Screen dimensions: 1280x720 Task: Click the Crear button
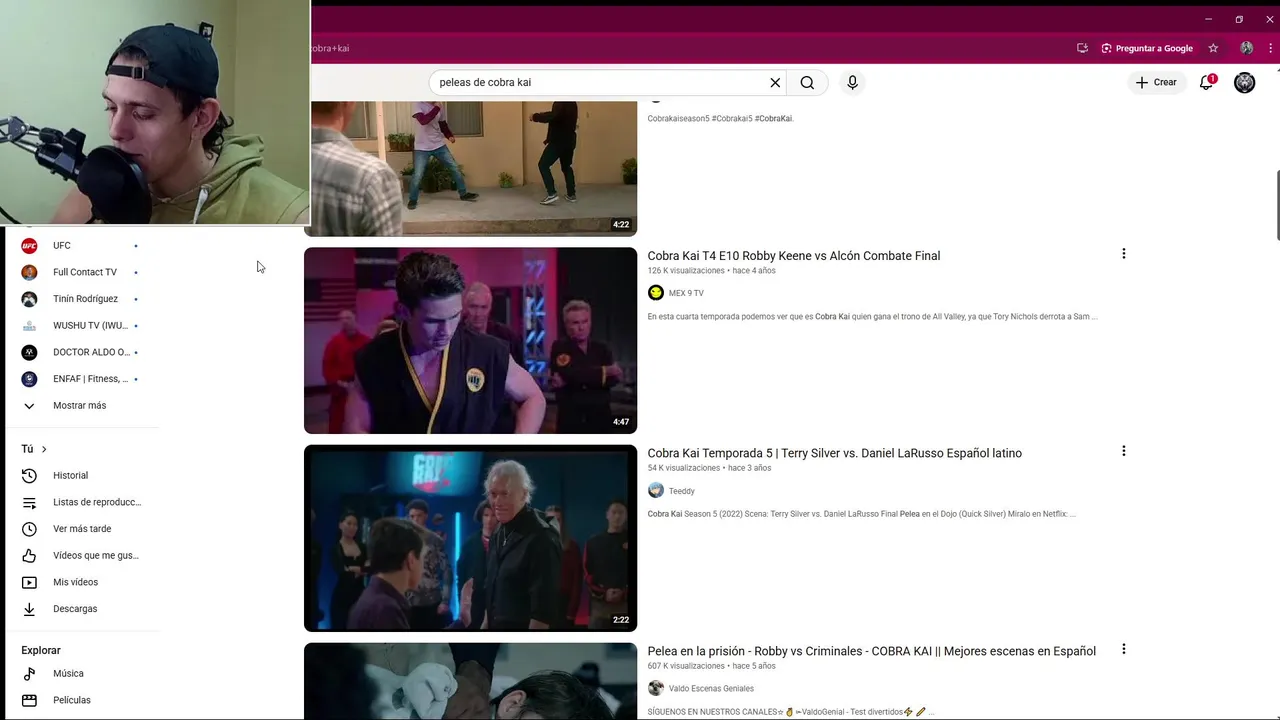tap(1156, 82)
